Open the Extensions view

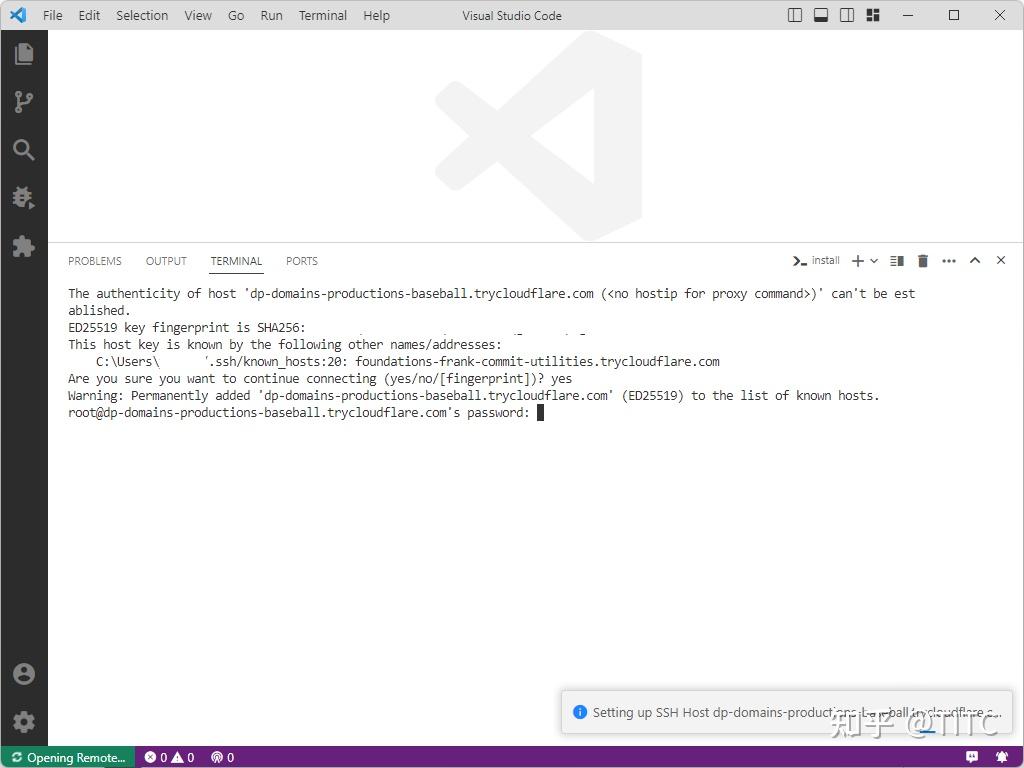[x=24, y=246]
